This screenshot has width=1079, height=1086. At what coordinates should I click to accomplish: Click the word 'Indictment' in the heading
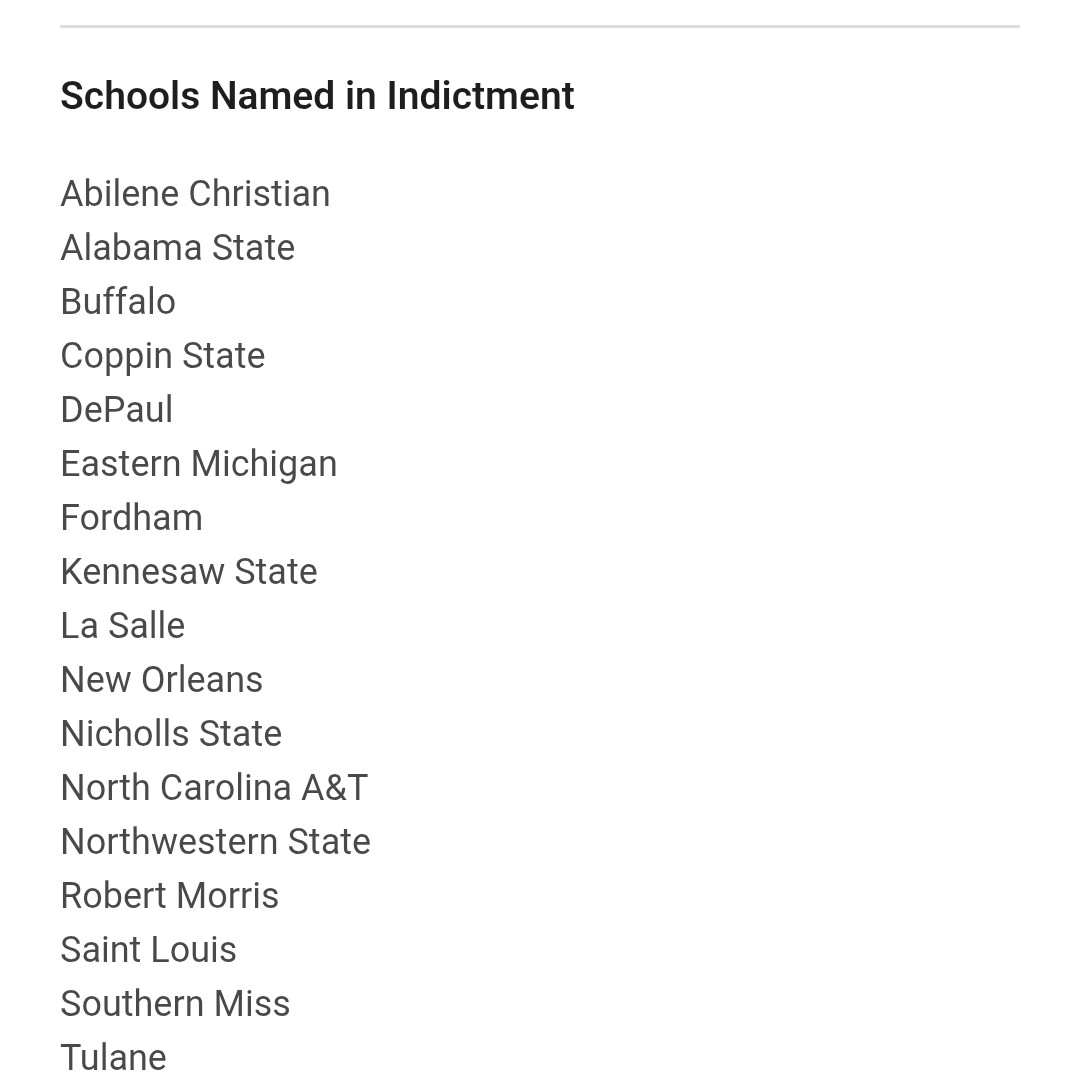pos(480,96)
